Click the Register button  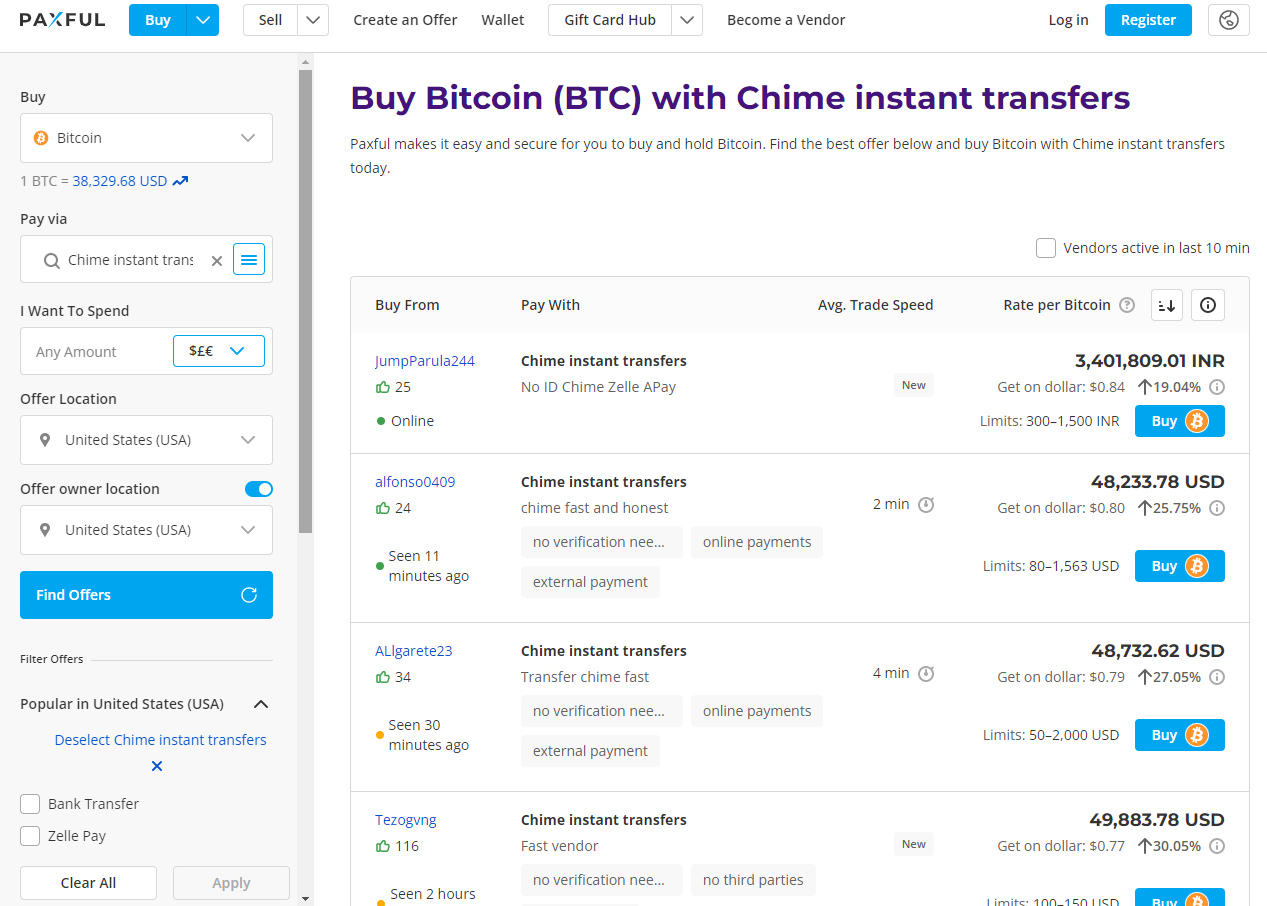(1148, 20)
